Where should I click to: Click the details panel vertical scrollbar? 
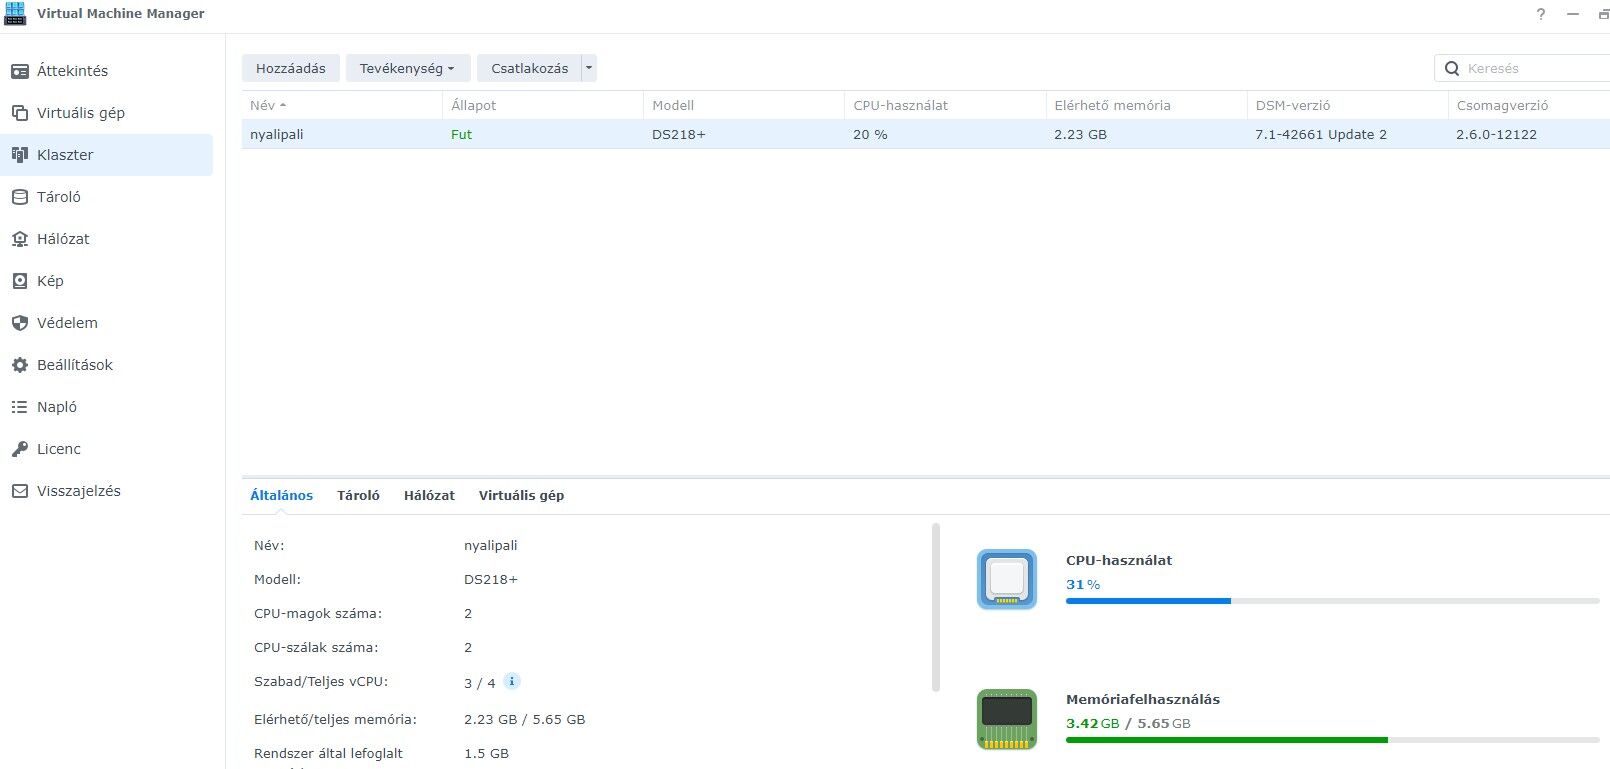tap(936, 607)
